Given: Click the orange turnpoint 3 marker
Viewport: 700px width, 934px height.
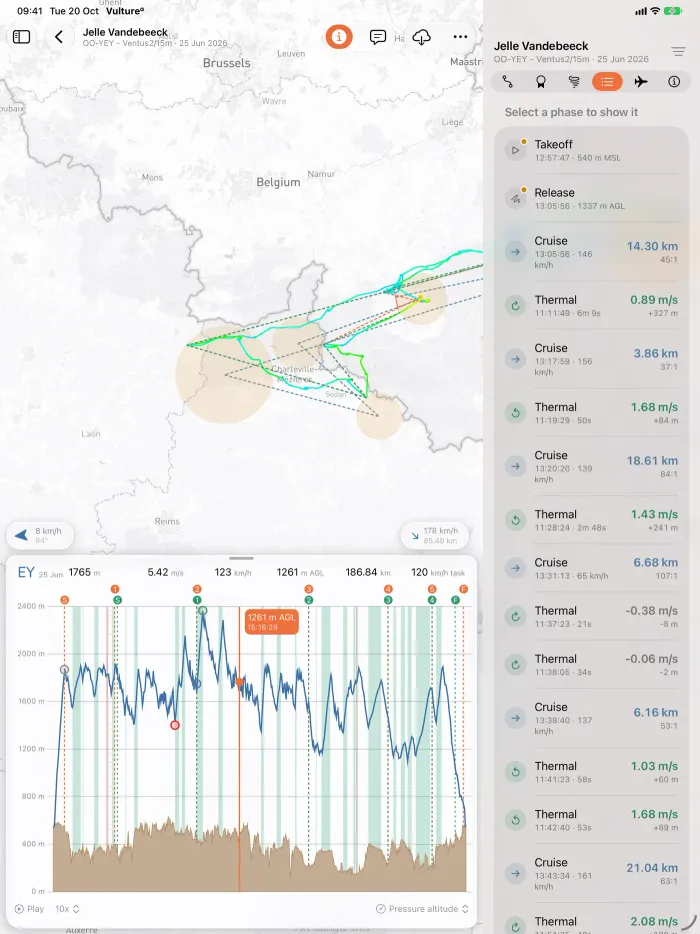Looking at the screenshot, I should 309,589.
